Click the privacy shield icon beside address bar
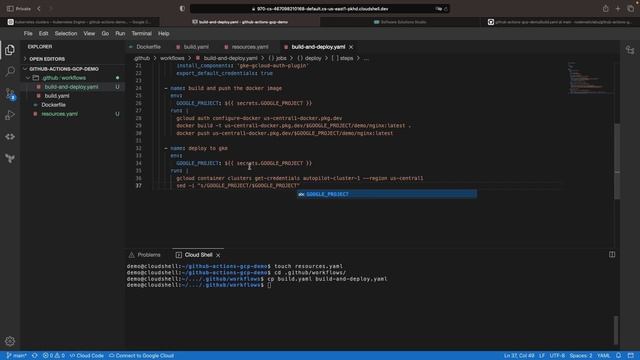Screen dimensions: 640x360 (182, 9)
